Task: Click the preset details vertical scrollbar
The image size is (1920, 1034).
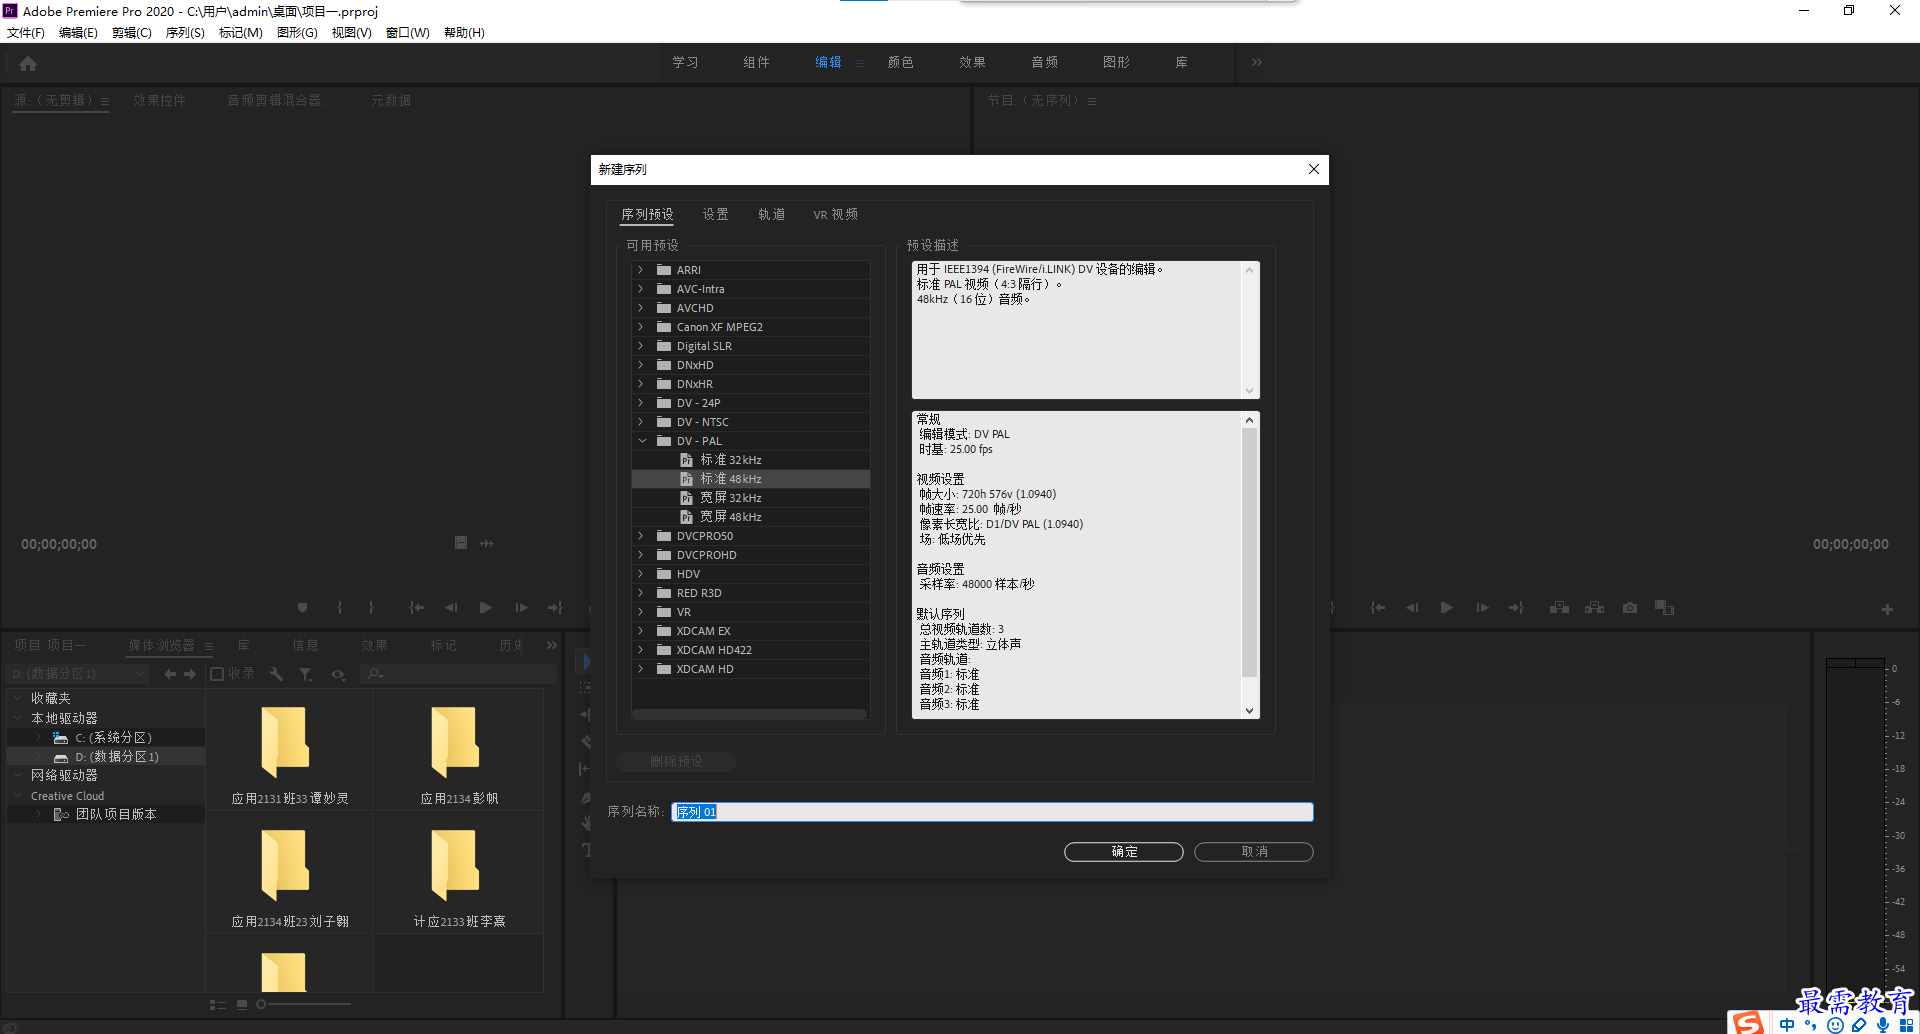Action: coord(1249,552)
